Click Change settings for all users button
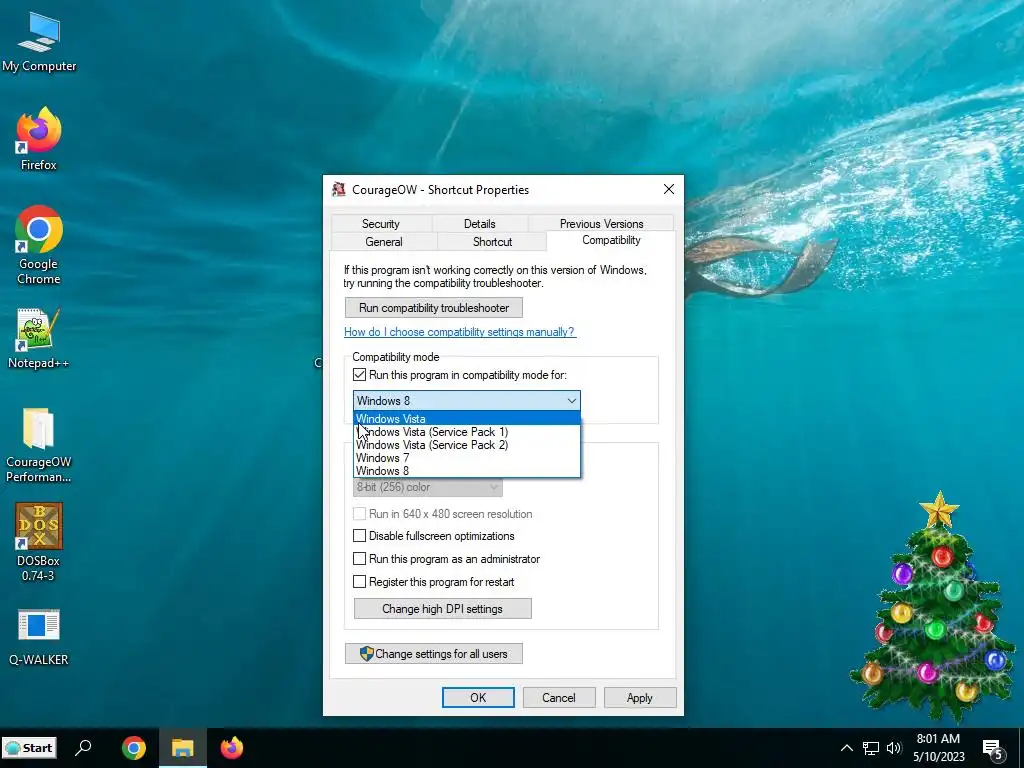This screenshot has height=768, width=1024. click(434, 654)
